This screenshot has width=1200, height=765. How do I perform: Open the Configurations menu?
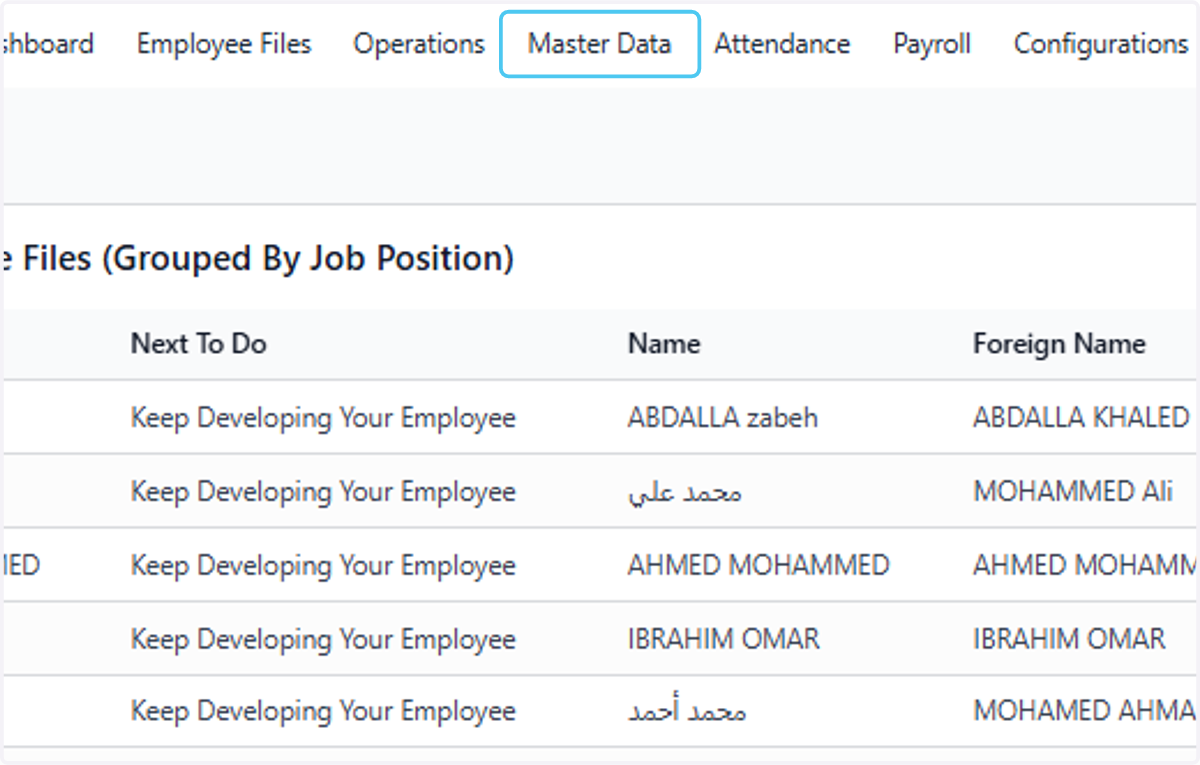click(x=1101, y=44)
